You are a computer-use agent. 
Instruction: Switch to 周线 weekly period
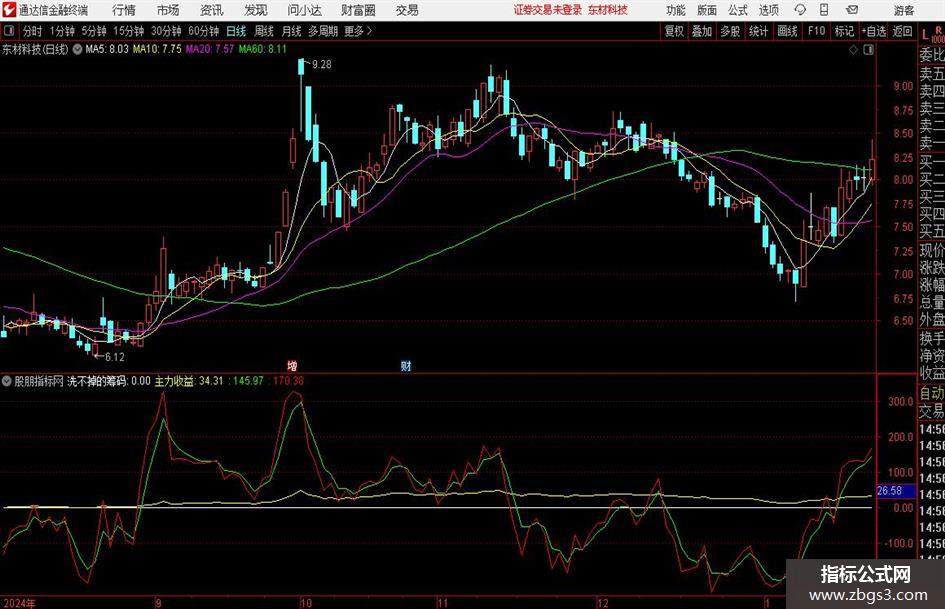pos(264,31)
